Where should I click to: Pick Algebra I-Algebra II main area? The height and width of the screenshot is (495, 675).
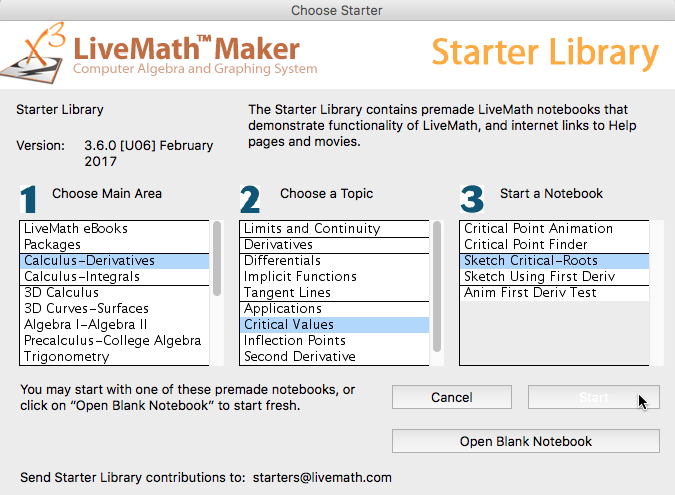point(115,325)
